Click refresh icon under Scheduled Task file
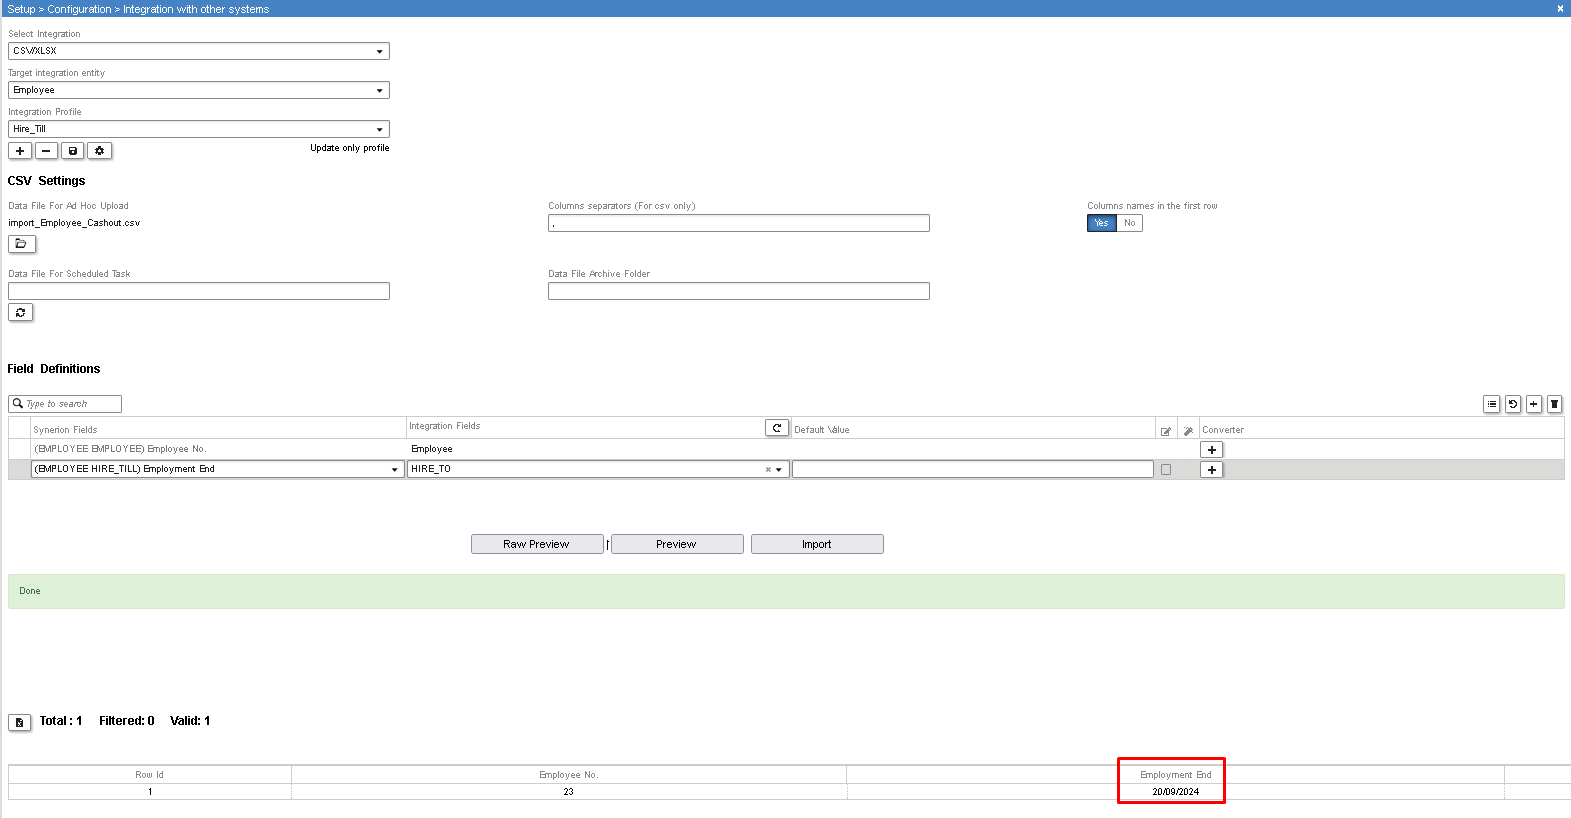Image resolution: width=1571 pixels, height=818 pixels. (21, 312)
